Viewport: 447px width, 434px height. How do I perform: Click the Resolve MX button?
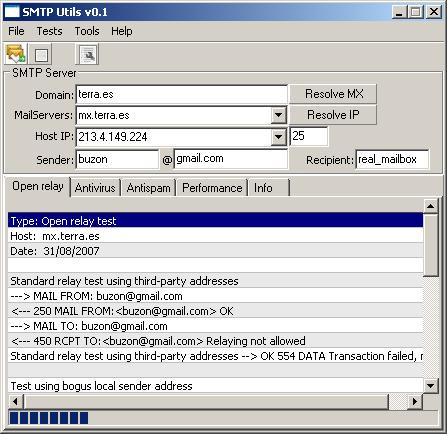click(x=333, y=94)
